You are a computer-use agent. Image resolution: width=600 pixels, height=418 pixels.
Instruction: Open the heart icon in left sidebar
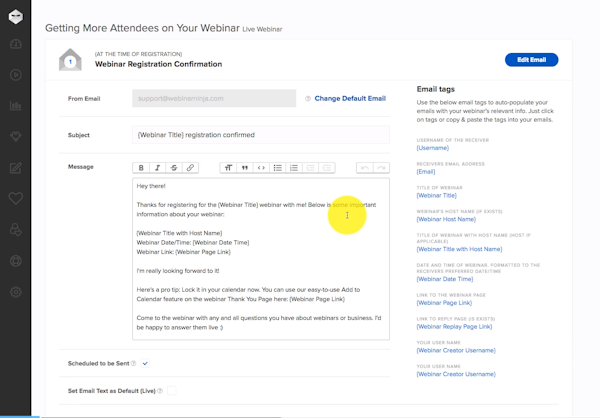(16, 199)
